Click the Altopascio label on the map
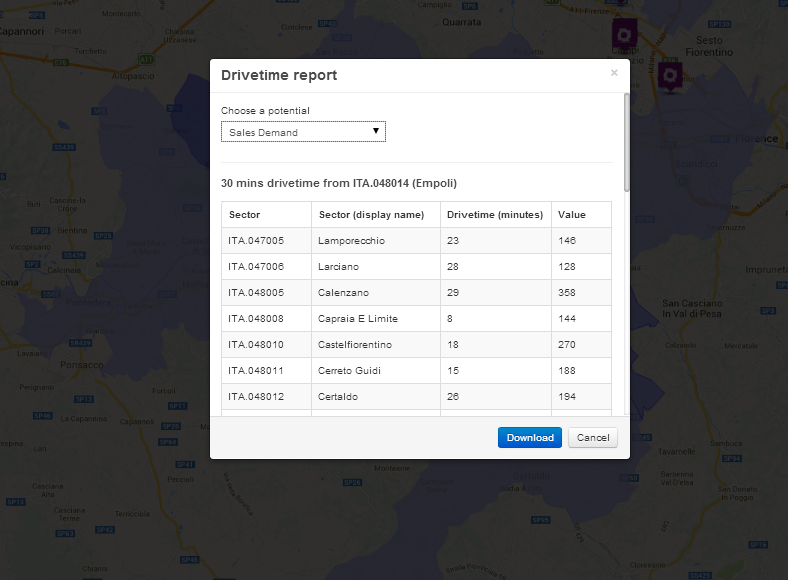 [133, 76]
